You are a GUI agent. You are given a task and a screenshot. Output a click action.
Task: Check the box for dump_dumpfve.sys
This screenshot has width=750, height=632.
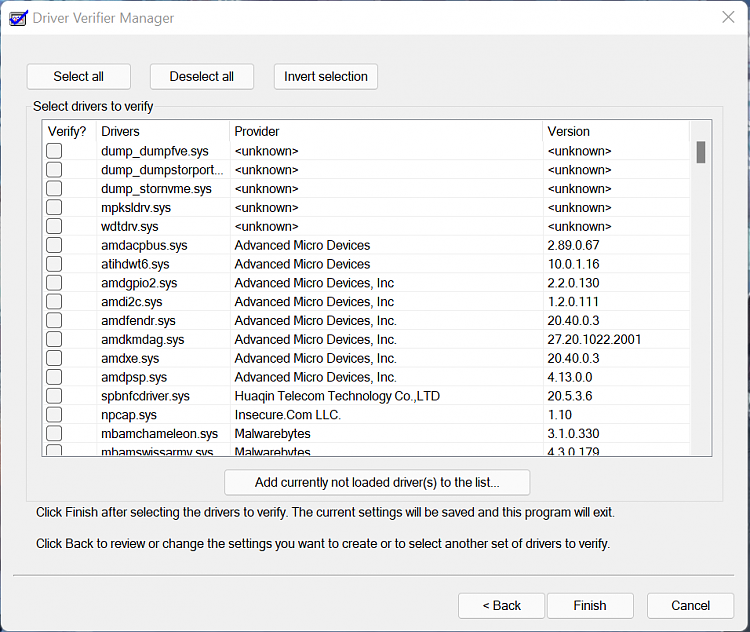pyautogui.click(x=54, y=151)
